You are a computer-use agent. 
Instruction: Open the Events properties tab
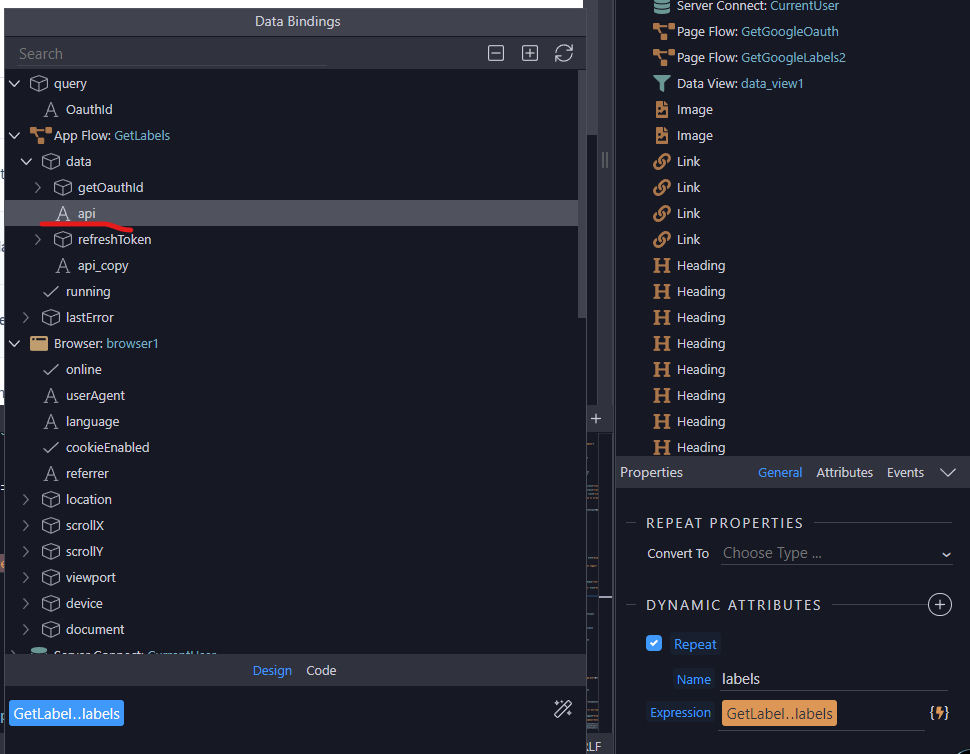905,472
